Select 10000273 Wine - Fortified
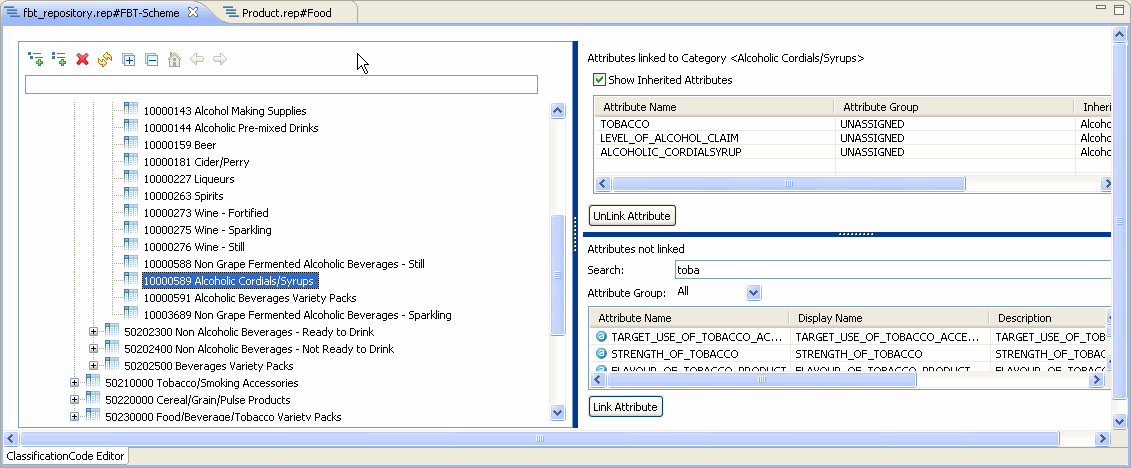This screenshot has height=468, width=1131. click(206, 213)
